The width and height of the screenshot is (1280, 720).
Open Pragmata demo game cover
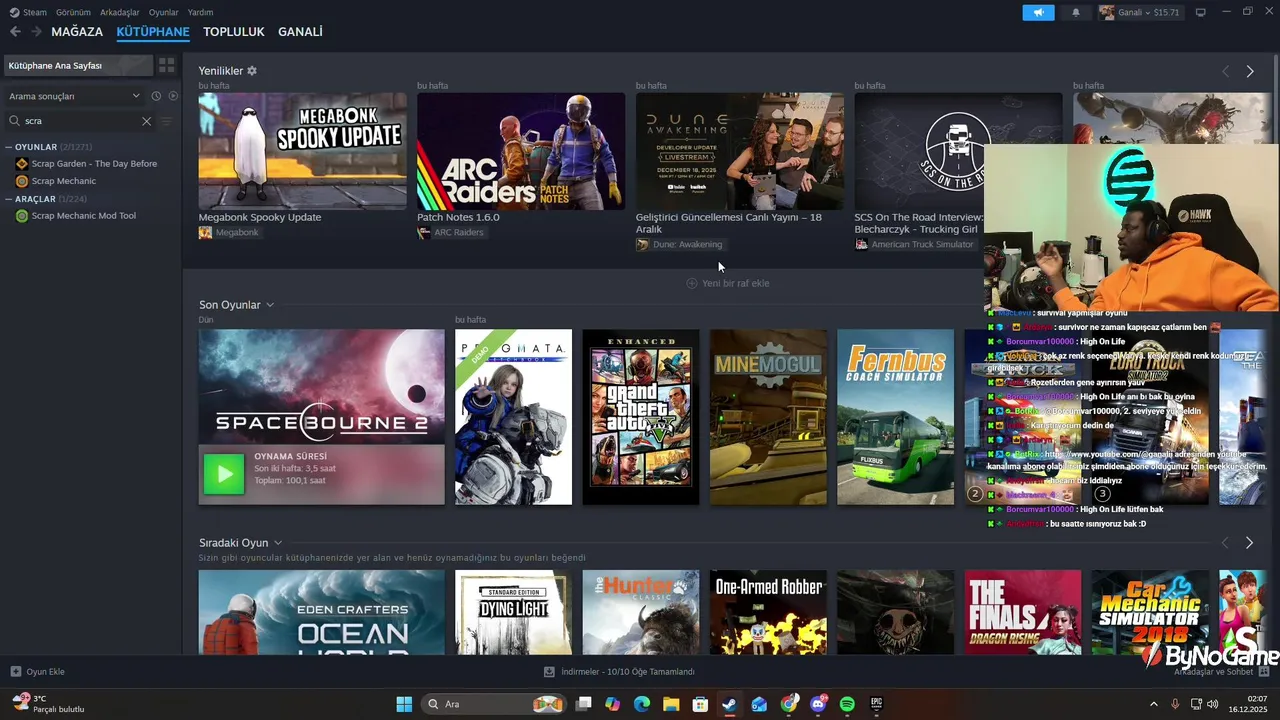tap(513, 417)
